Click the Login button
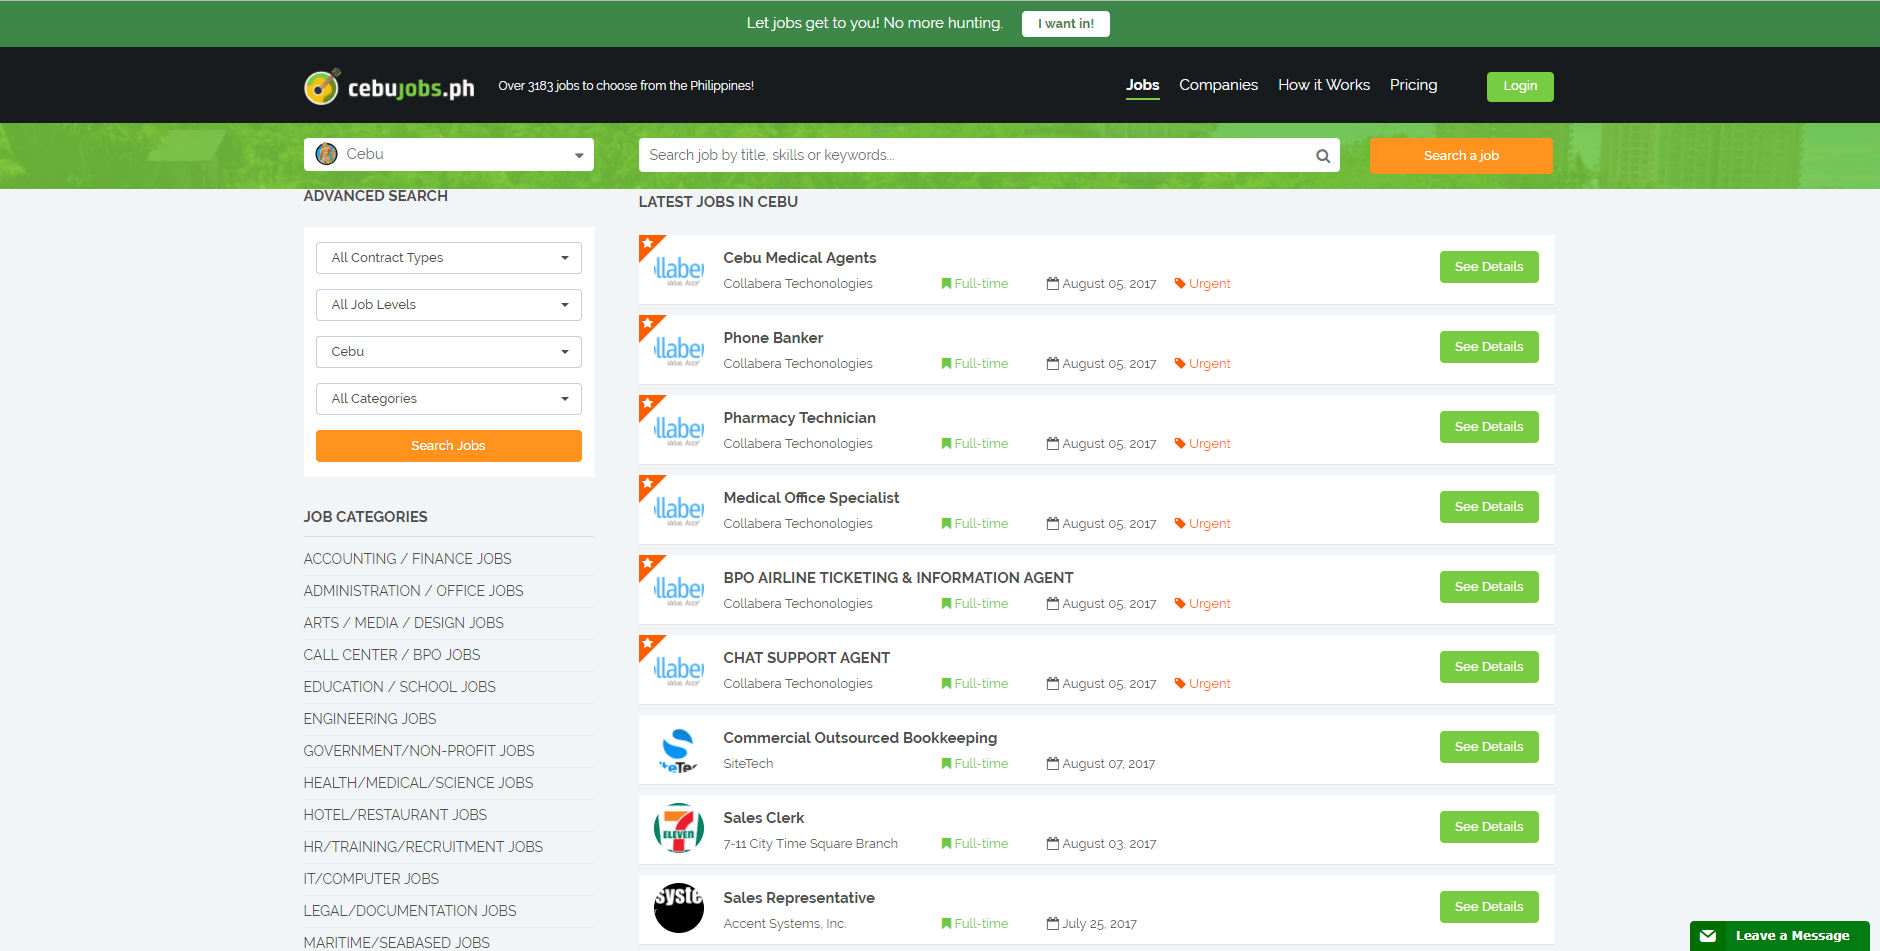 pyautogui.click(x=1520, y=87)
